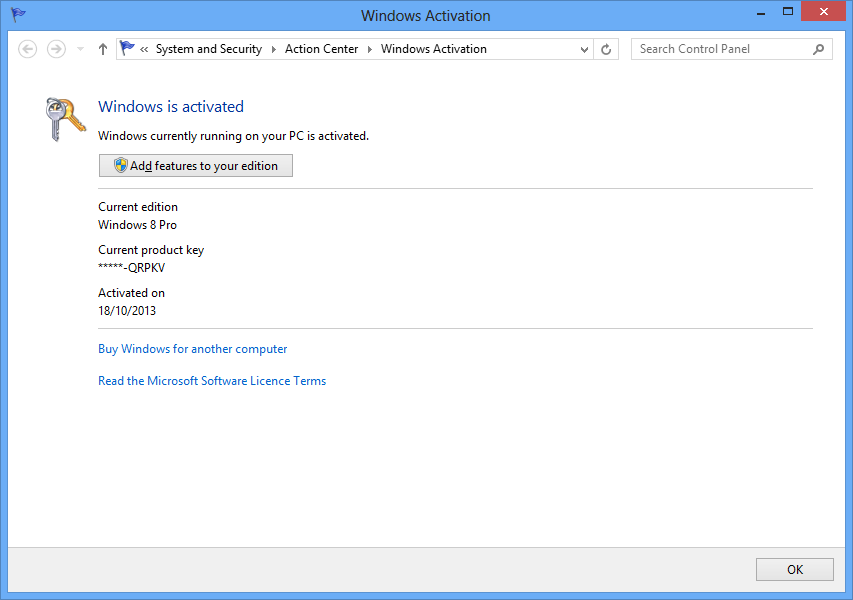
Task: Open the recent locations dropdown arrow
Action: (x=81, y=49)
